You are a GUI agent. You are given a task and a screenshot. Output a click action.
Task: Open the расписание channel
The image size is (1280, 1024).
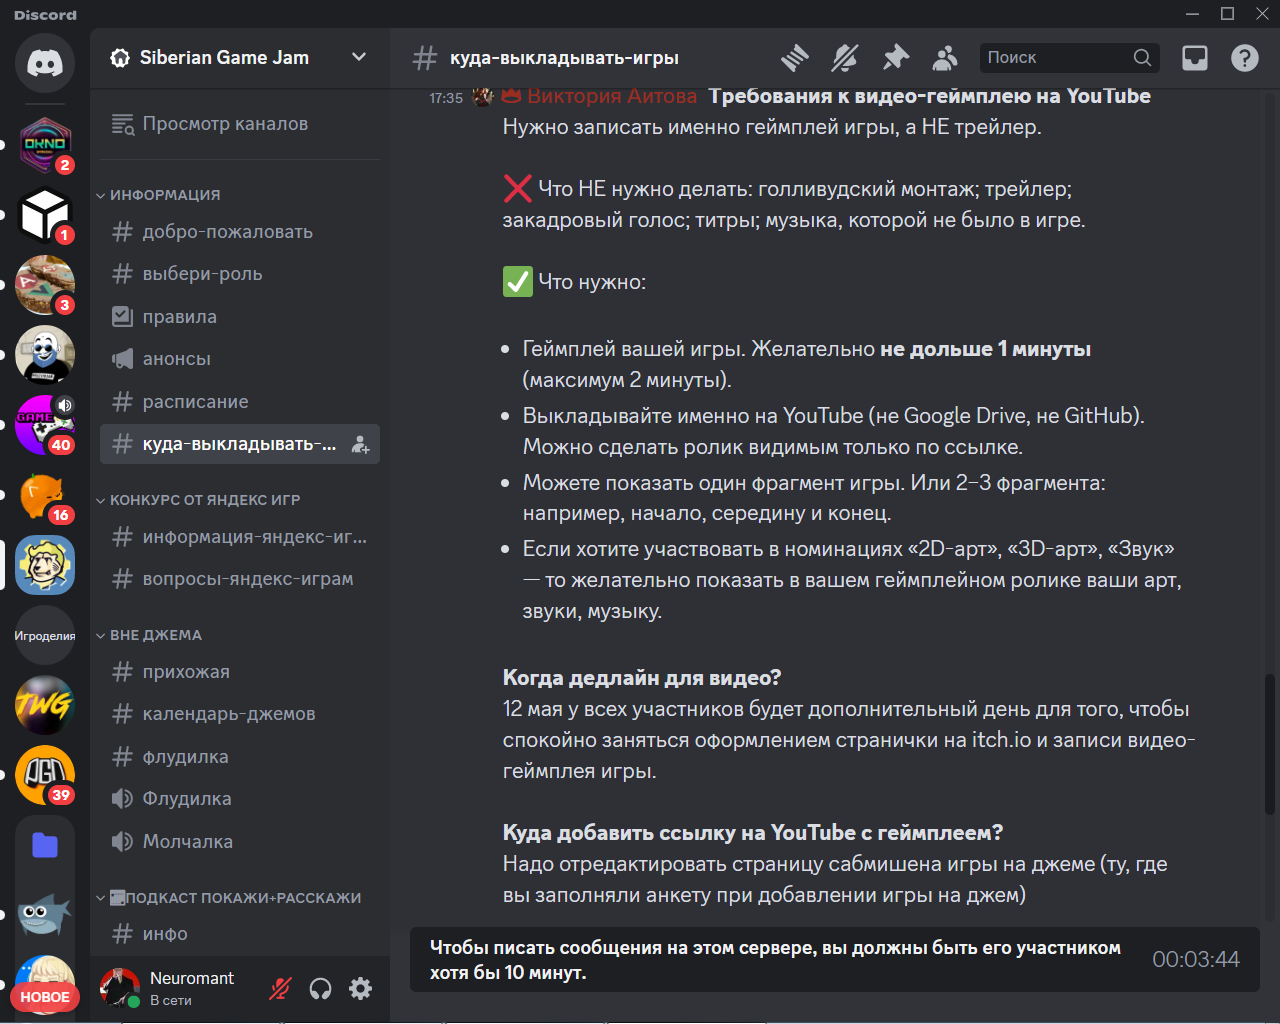tap(195, 402)
